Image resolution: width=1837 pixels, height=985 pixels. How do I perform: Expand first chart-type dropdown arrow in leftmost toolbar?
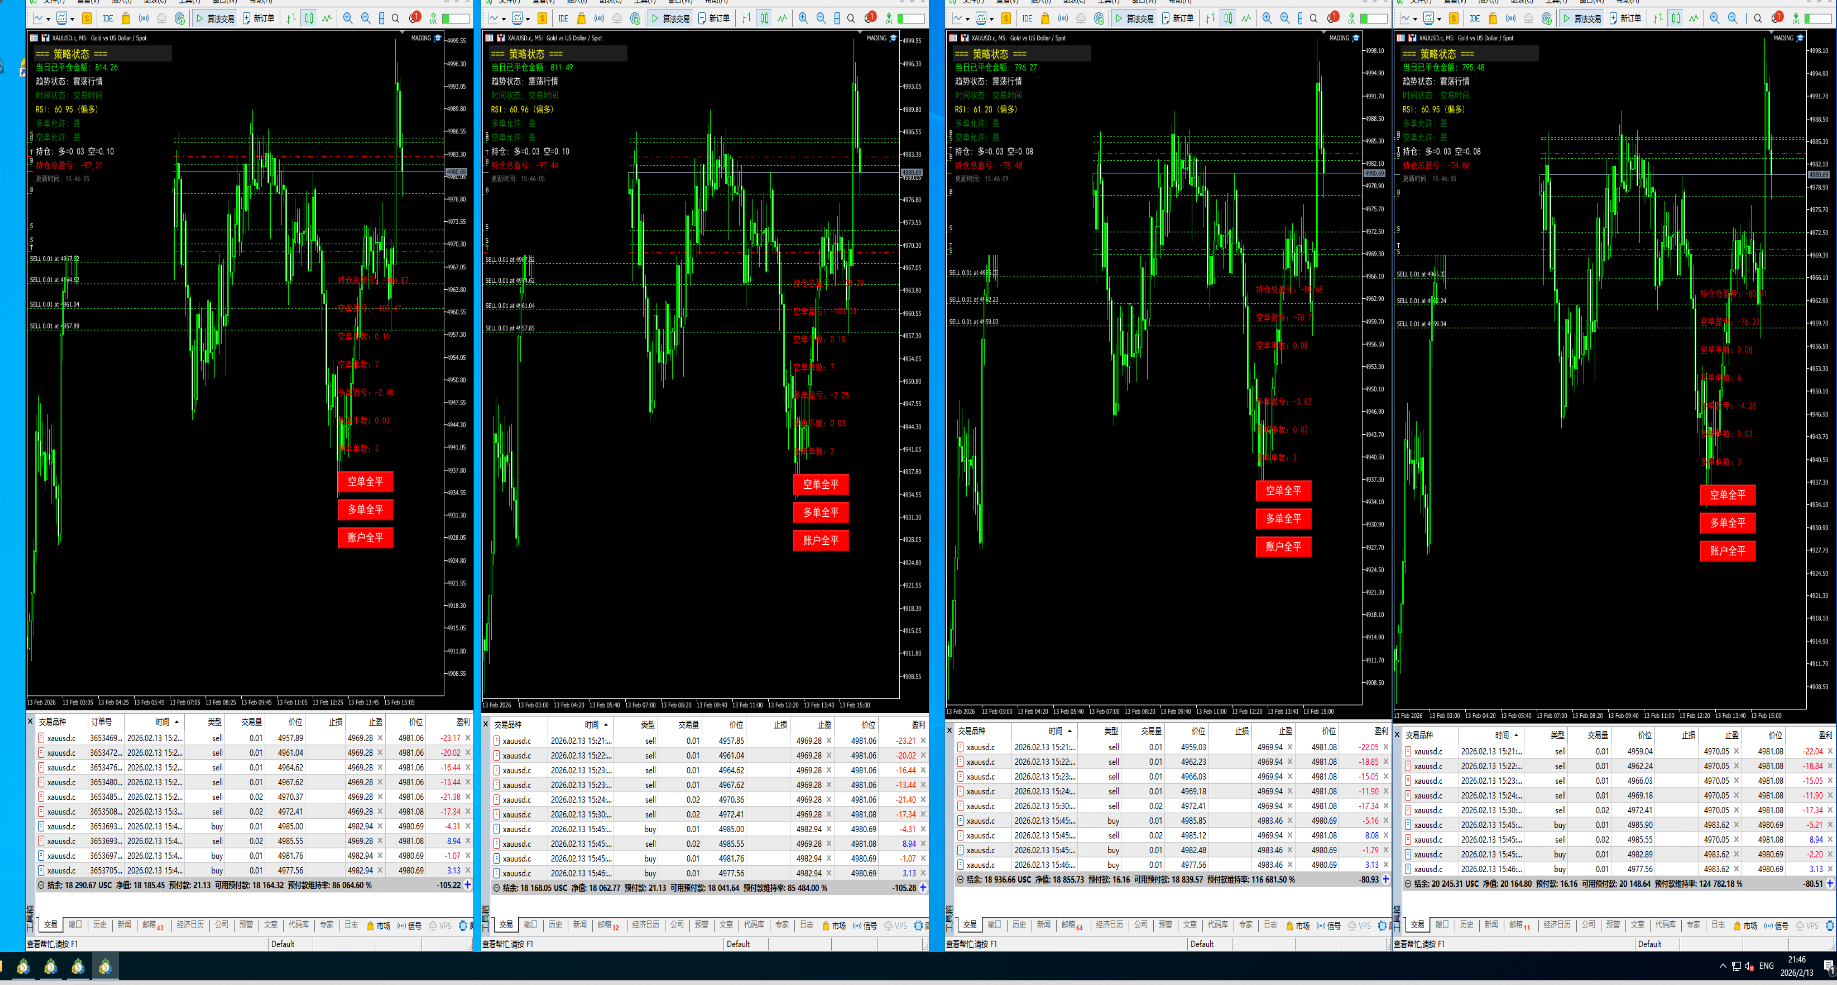[x=50, y=19]
